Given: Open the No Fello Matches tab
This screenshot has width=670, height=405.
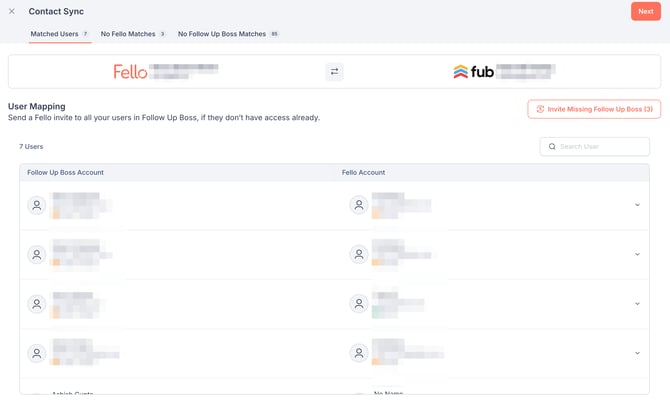Looking at the screenshot, I should point(133,34).
